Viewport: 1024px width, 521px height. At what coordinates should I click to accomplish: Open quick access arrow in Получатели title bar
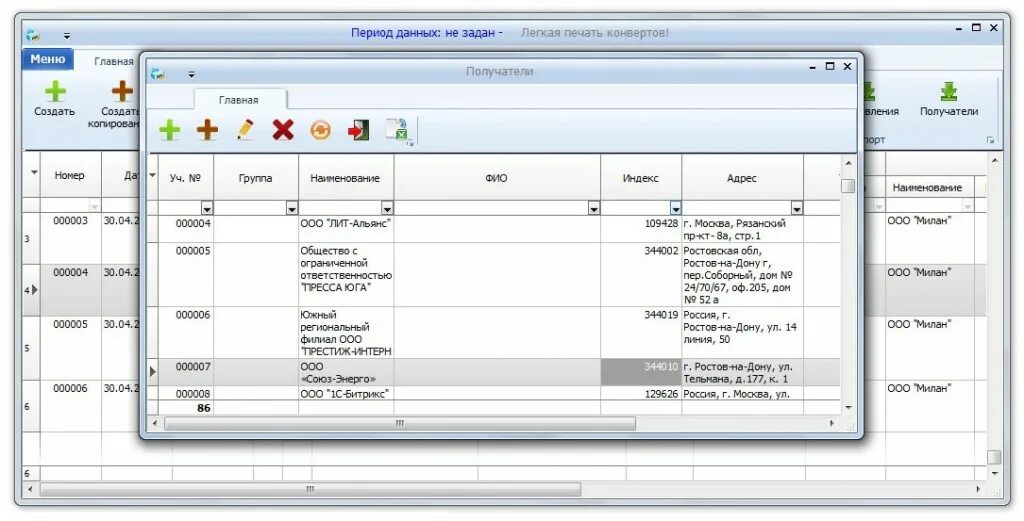point(191,74)
